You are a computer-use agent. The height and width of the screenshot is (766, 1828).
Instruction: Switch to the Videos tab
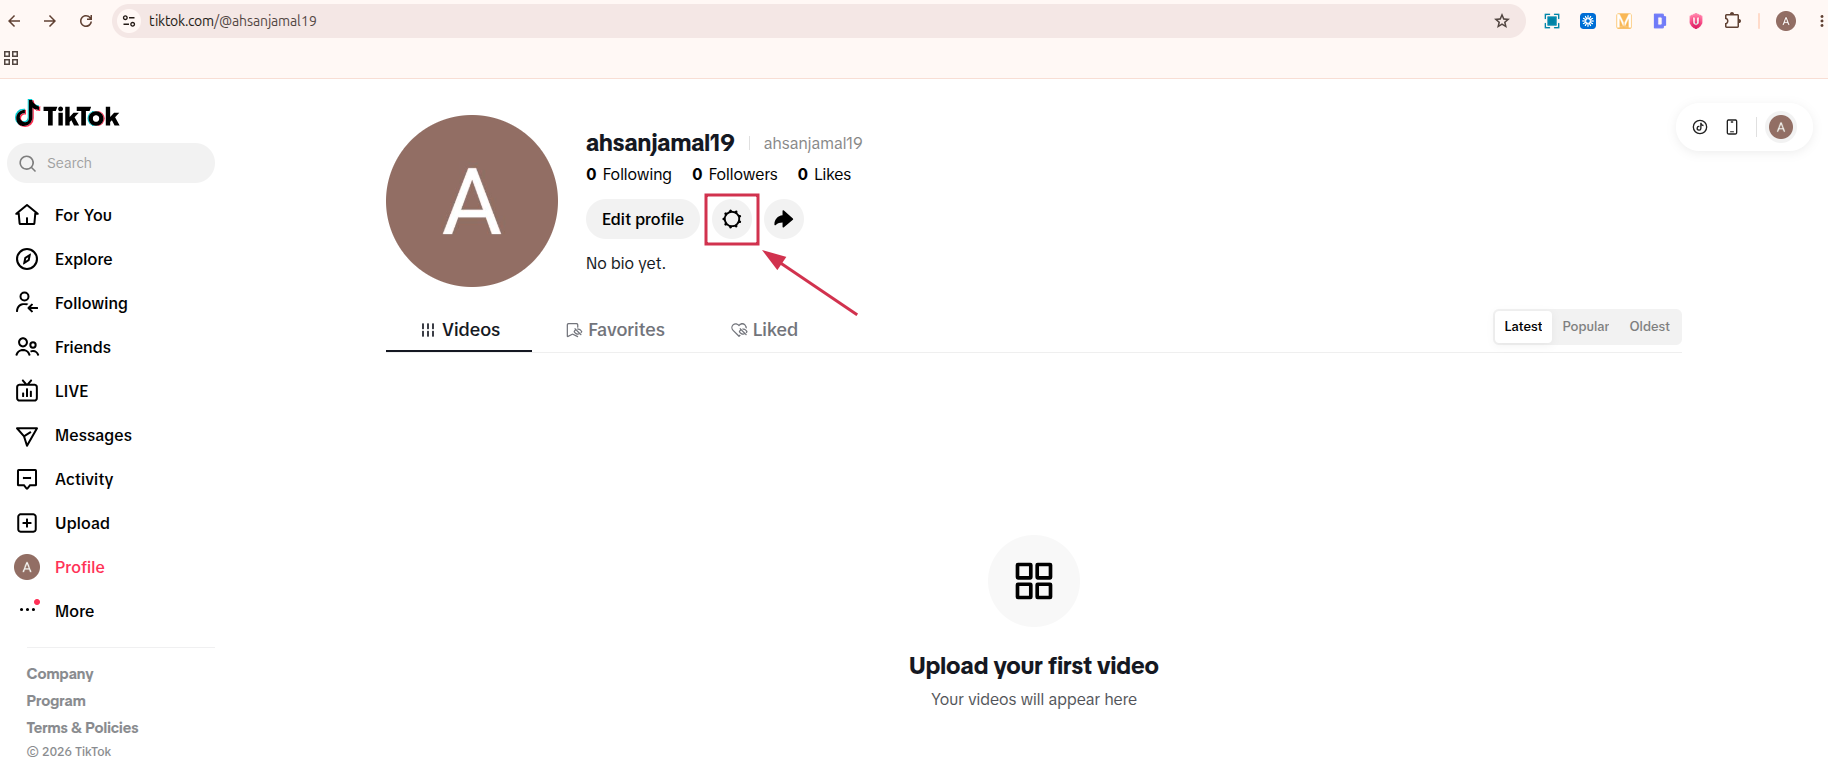[x=459, y=330]
